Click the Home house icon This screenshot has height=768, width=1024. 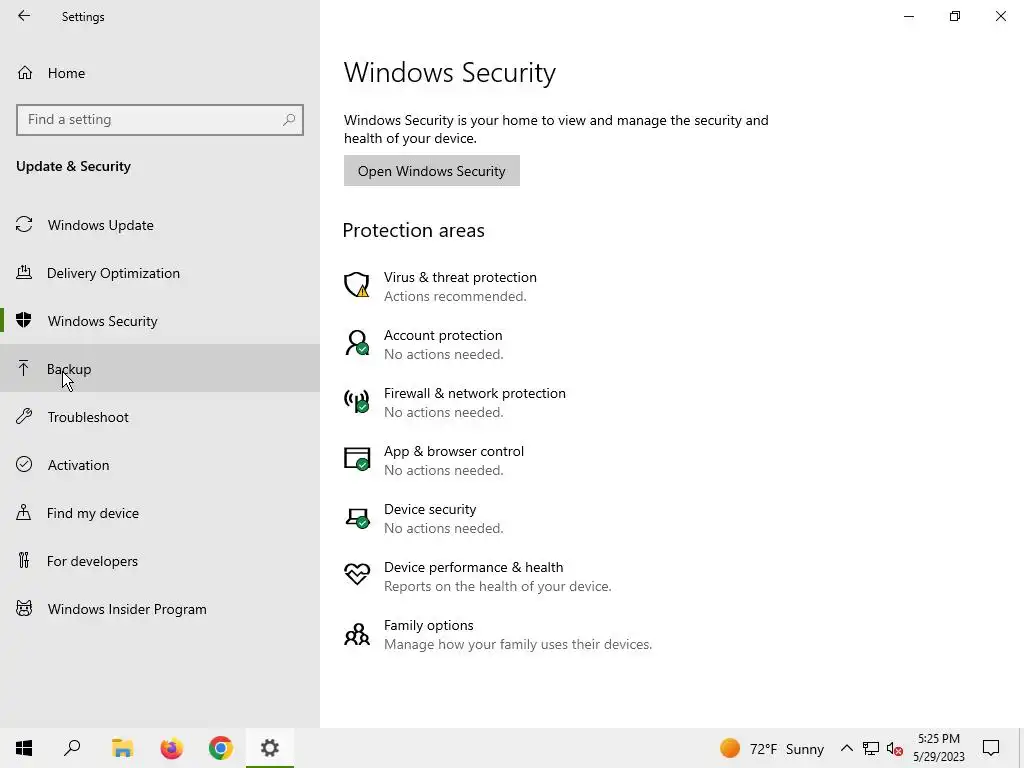pos(25,72)
